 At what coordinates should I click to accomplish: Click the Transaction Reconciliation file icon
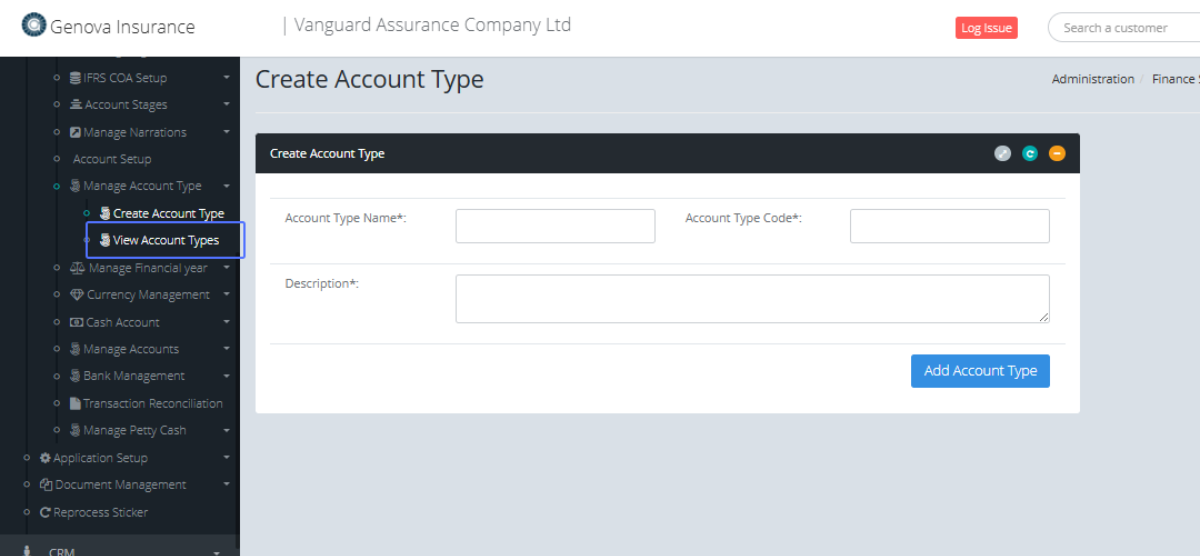(x=75, y=404)
